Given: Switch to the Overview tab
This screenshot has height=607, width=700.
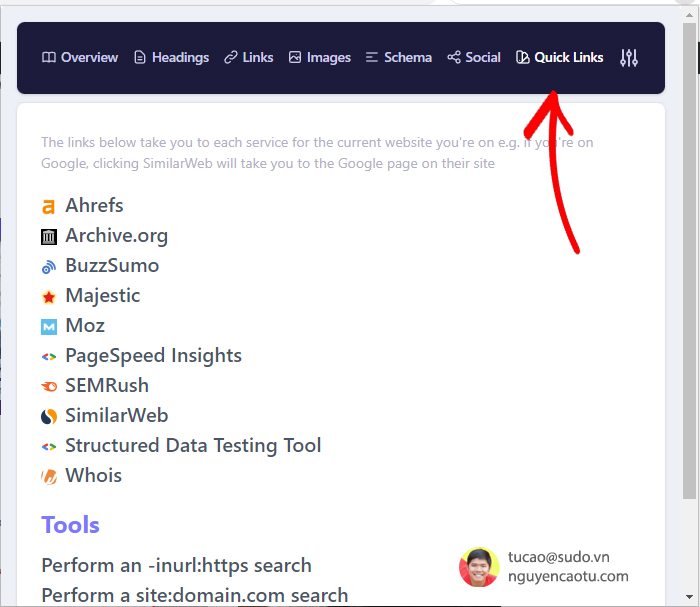Looking at the screenshot, I should pyautogui.click(x=80, y=58).
